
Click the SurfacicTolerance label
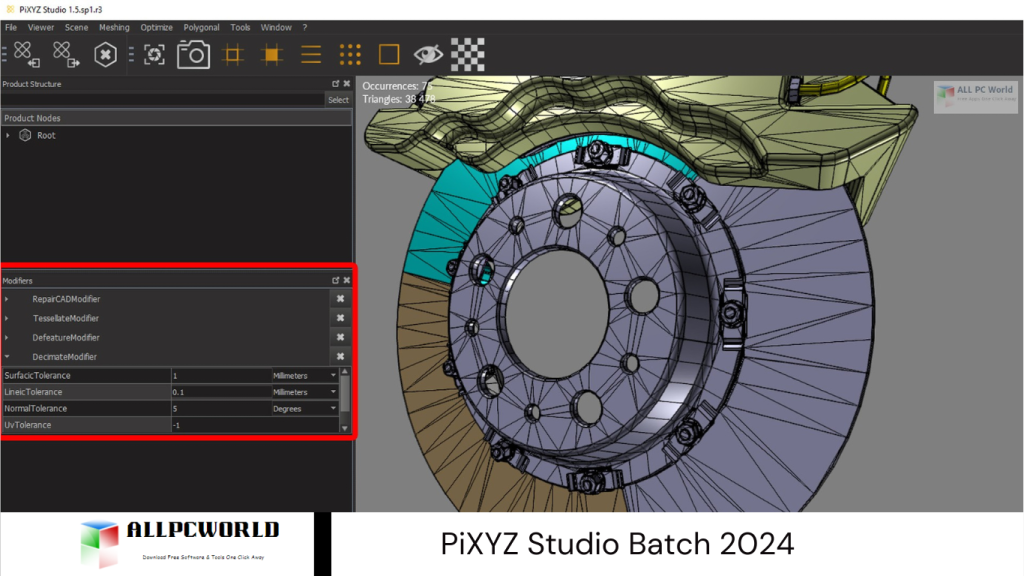pyautogui.click(x=37, y=376)
